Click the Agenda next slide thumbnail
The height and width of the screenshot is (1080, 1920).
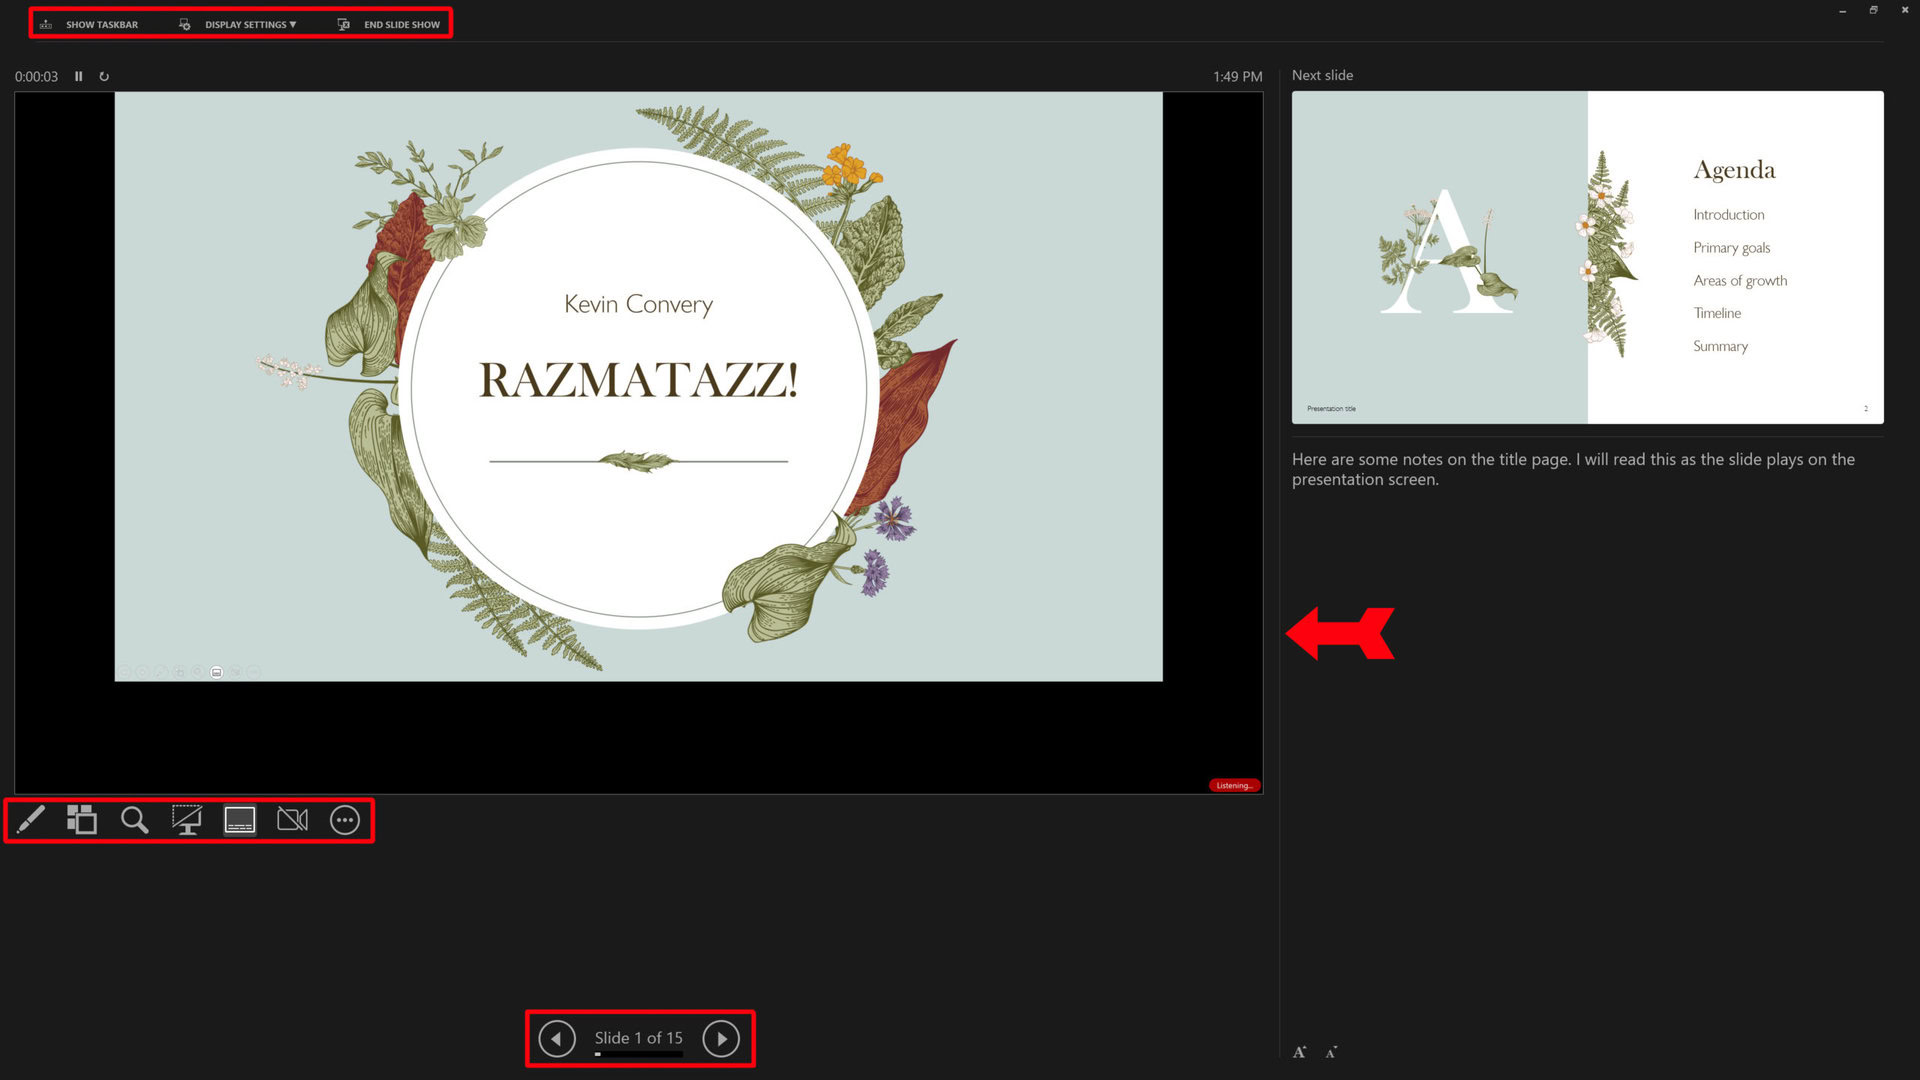pos(1587,257)
